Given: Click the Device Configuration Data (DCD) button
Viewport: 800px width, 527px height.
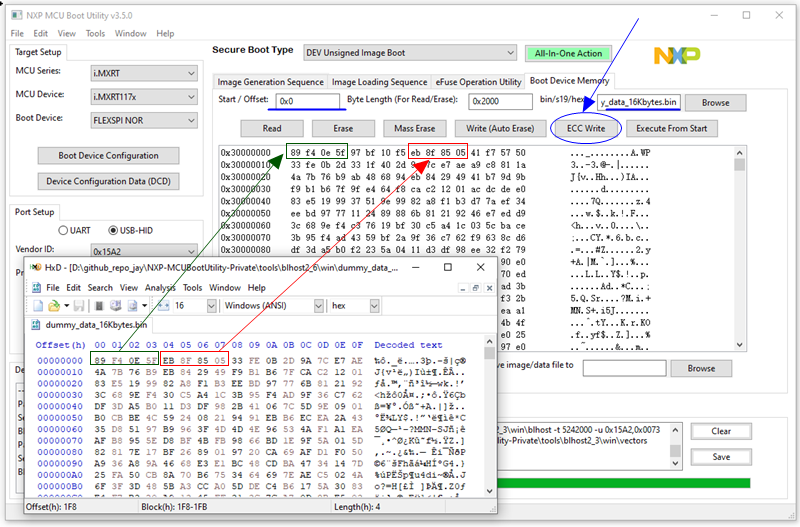Looking at the screenshot, I should coord(108,181).
